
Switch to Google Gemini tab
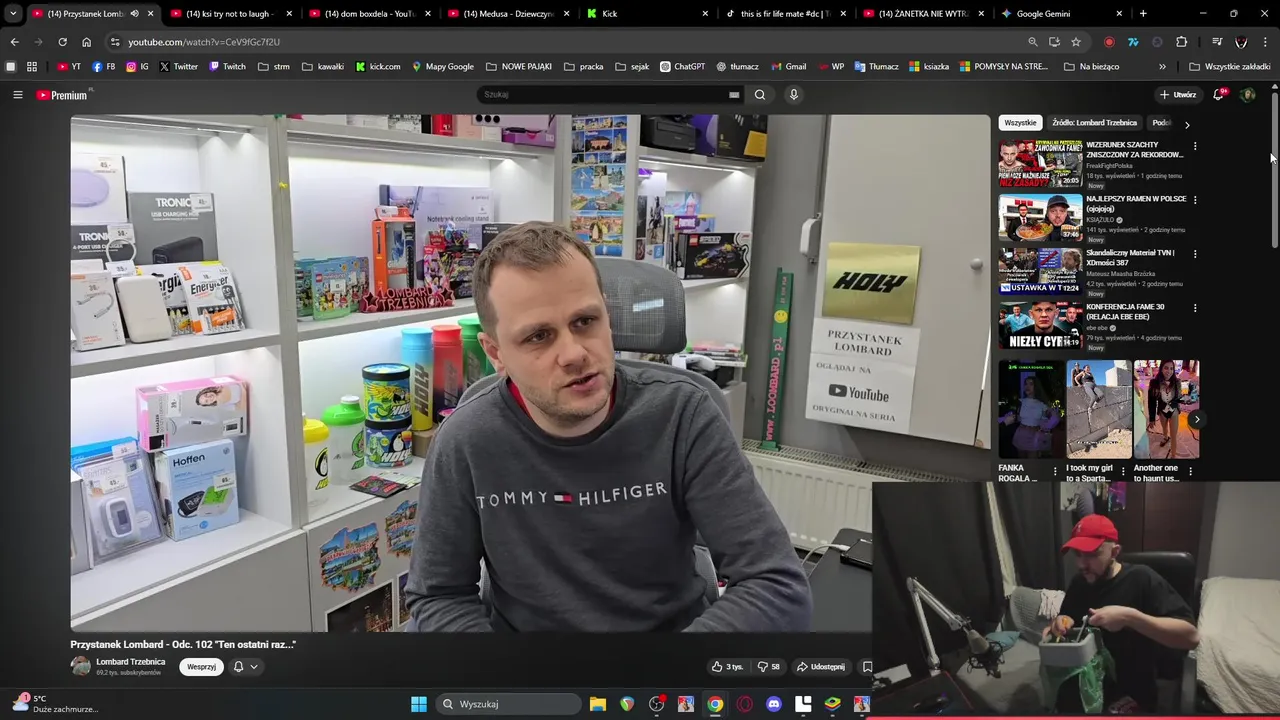tap(1063, 14)
